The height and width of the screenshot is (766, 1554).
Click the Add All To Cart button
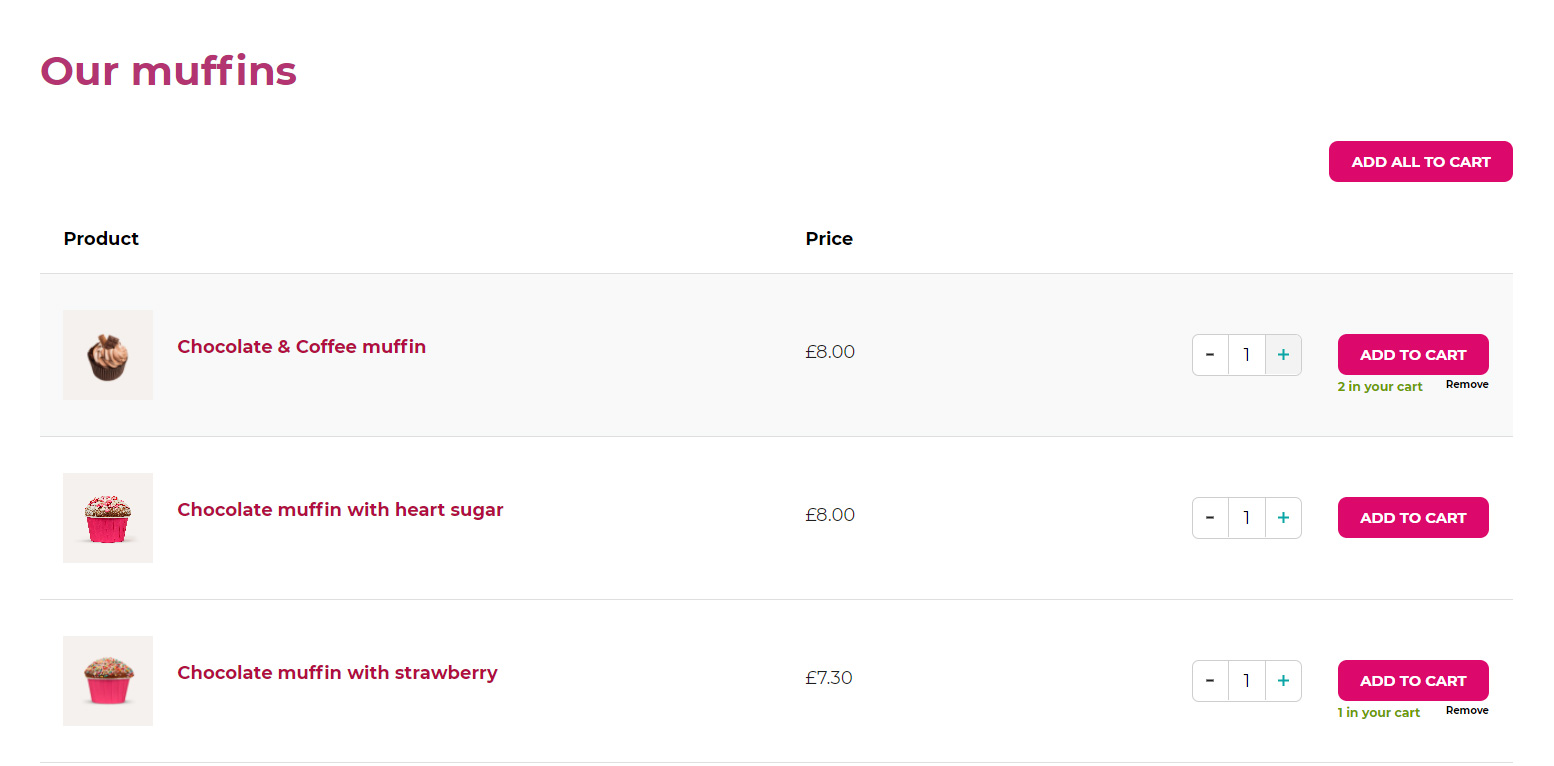point(1420,162)
